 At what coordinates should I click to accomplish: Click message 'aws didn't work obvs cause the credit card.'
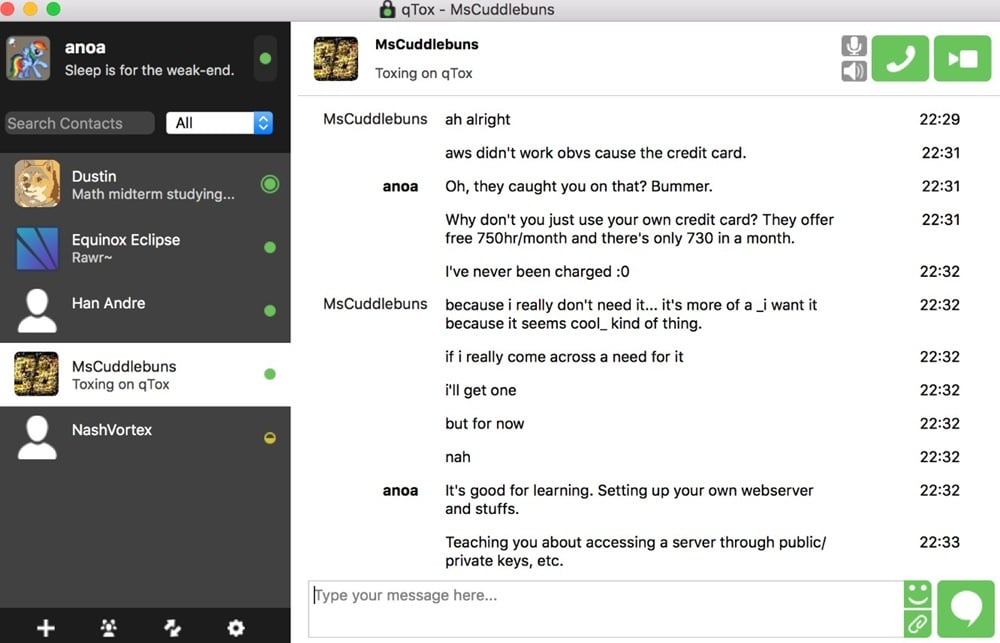click(595, 153)
